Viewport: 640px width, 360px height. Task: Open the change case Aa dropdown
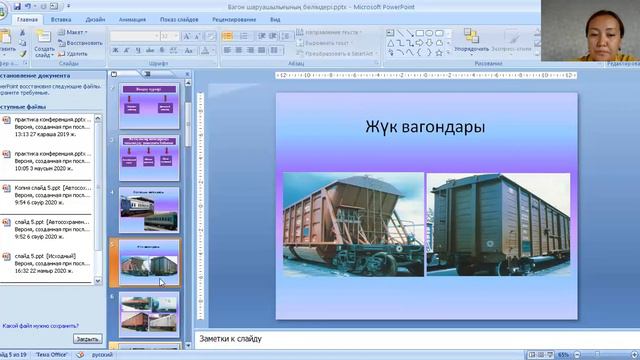click(189, 50)
